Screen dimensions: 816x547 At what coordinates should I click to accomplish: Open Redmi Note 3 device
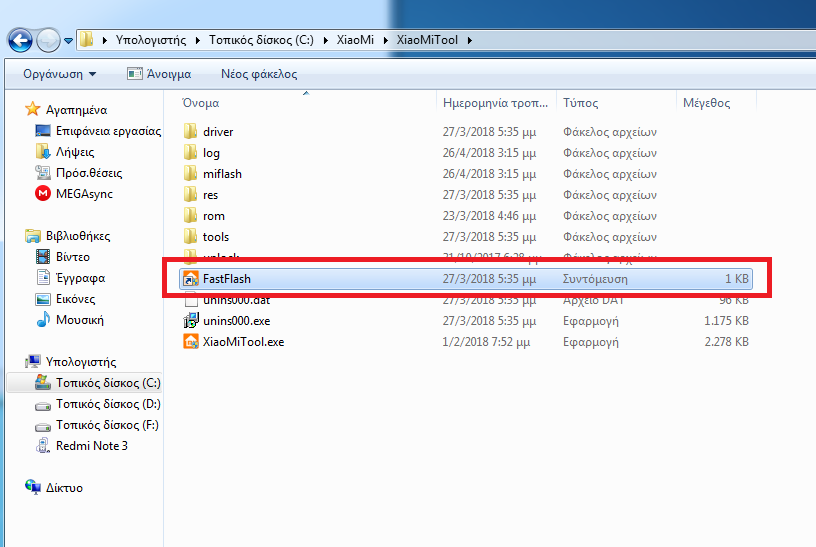92,446
